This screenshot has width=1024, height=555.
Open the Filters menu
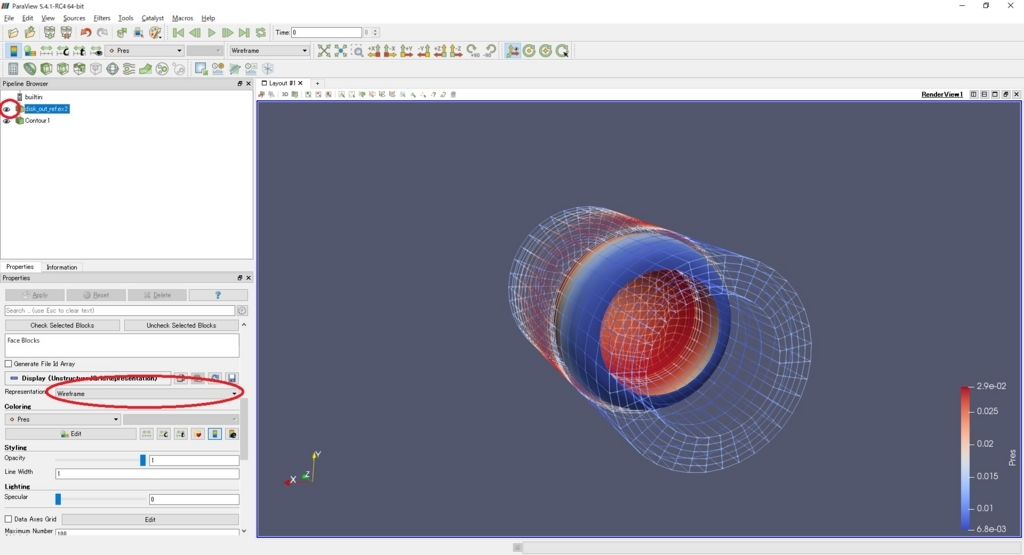[x=102, y=18]
